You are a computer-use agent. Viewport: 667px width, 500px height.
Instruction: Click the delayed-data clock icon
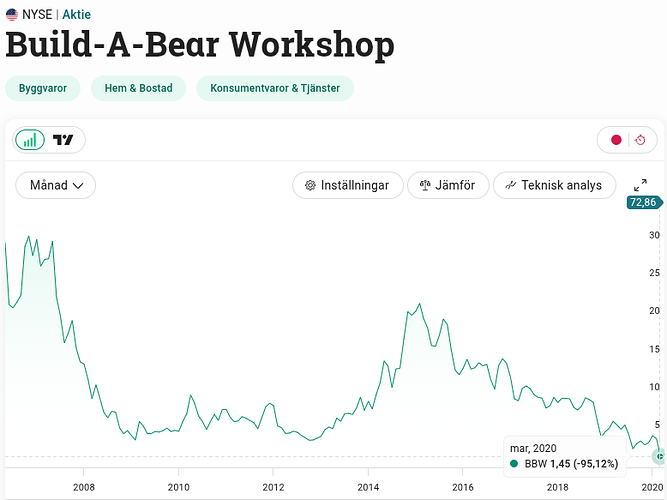[x=640, y=140]
